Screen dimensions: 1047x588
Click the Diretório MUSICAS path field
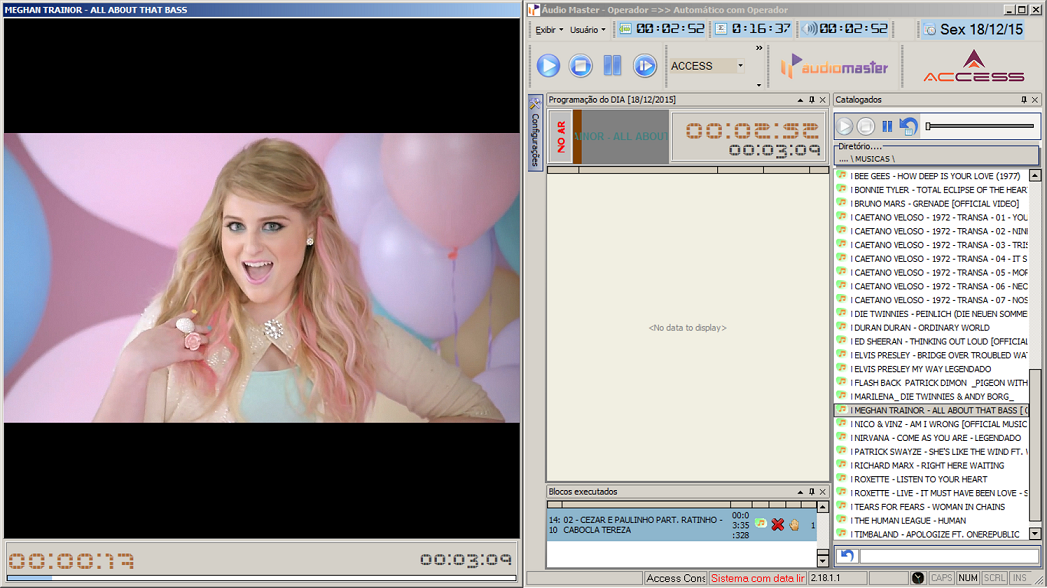(936, 159)
